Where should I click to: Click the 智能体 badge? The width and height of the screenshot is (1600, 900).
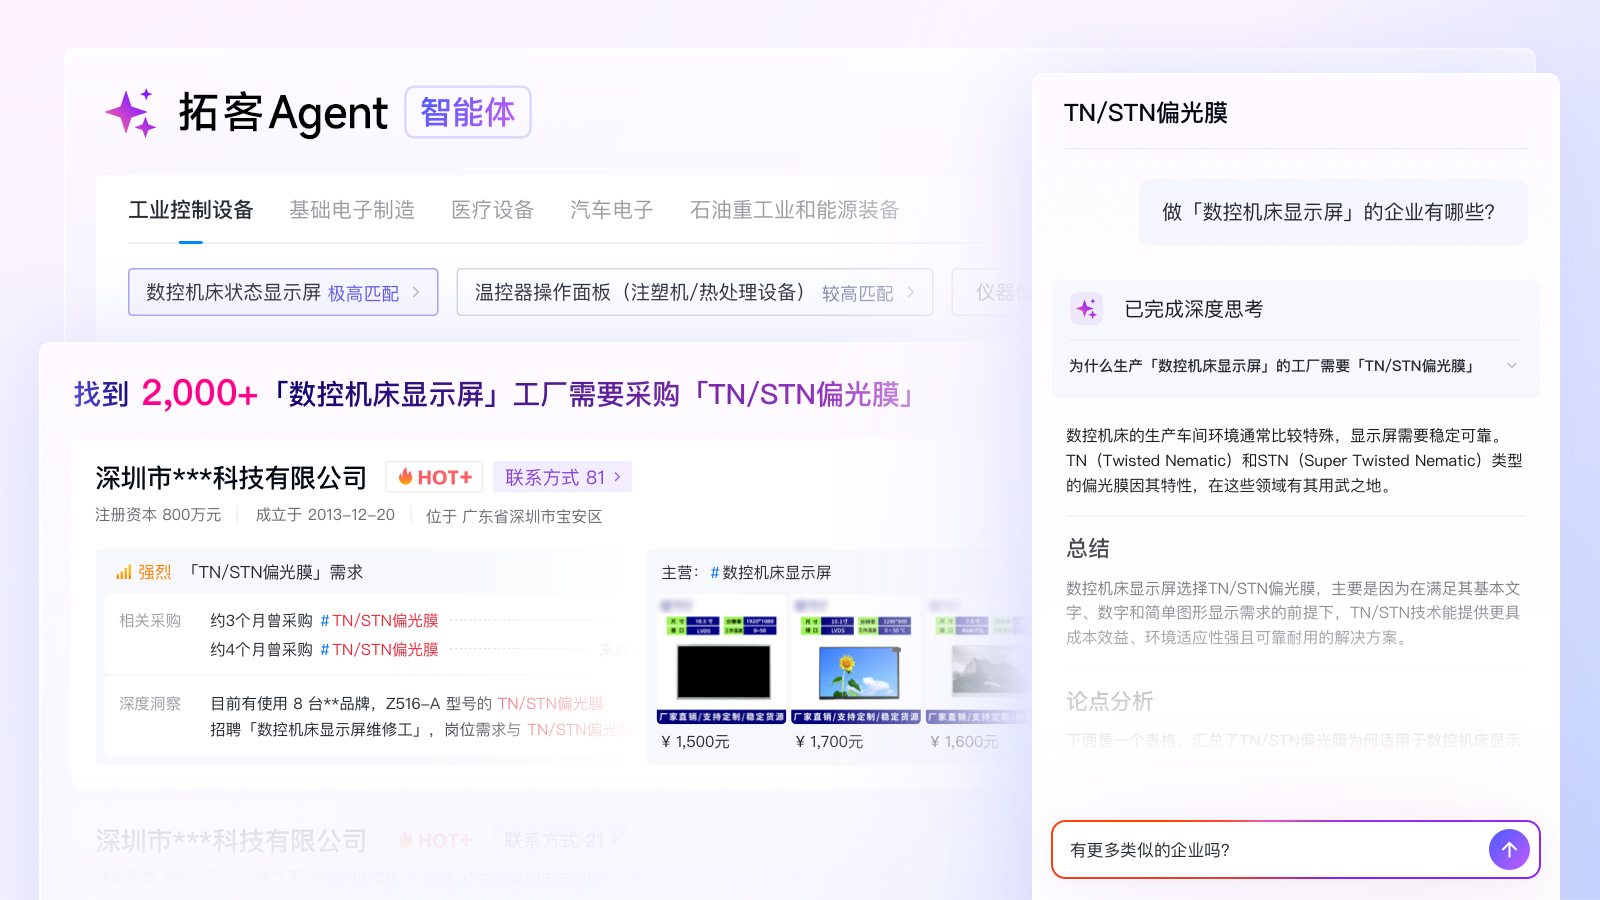[467, 112]
